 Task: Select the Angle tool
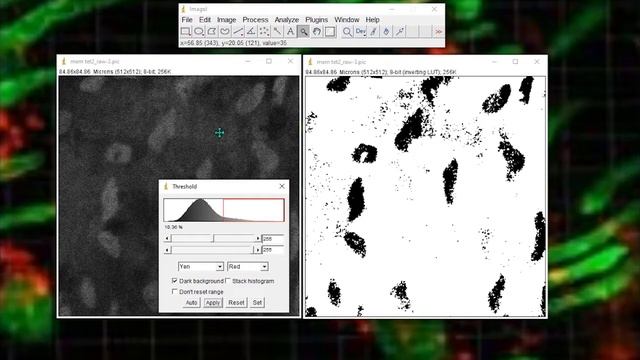(251, 31)
